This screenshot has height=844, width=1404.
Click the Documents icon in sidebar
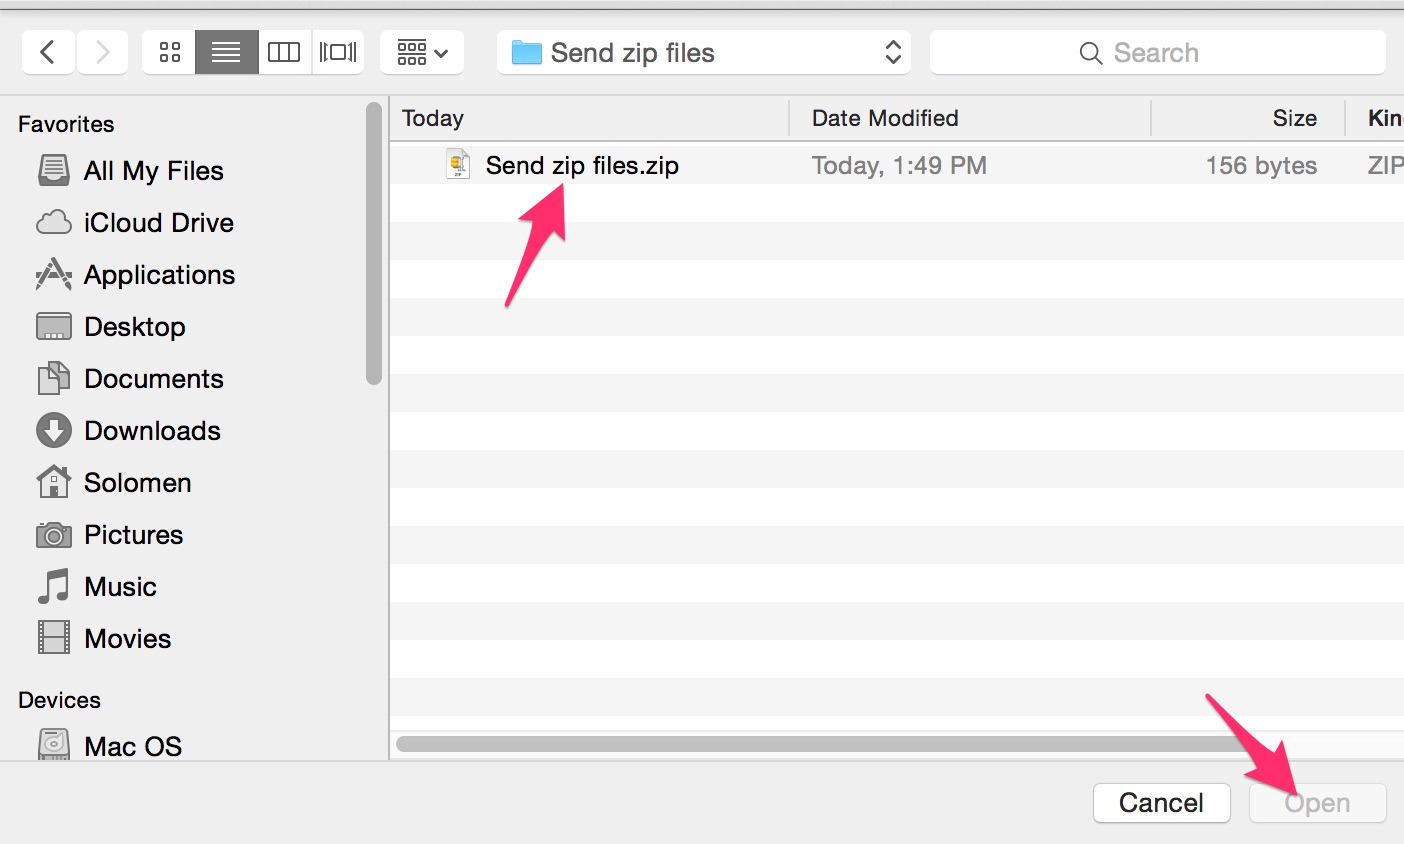tap(54, 378)
